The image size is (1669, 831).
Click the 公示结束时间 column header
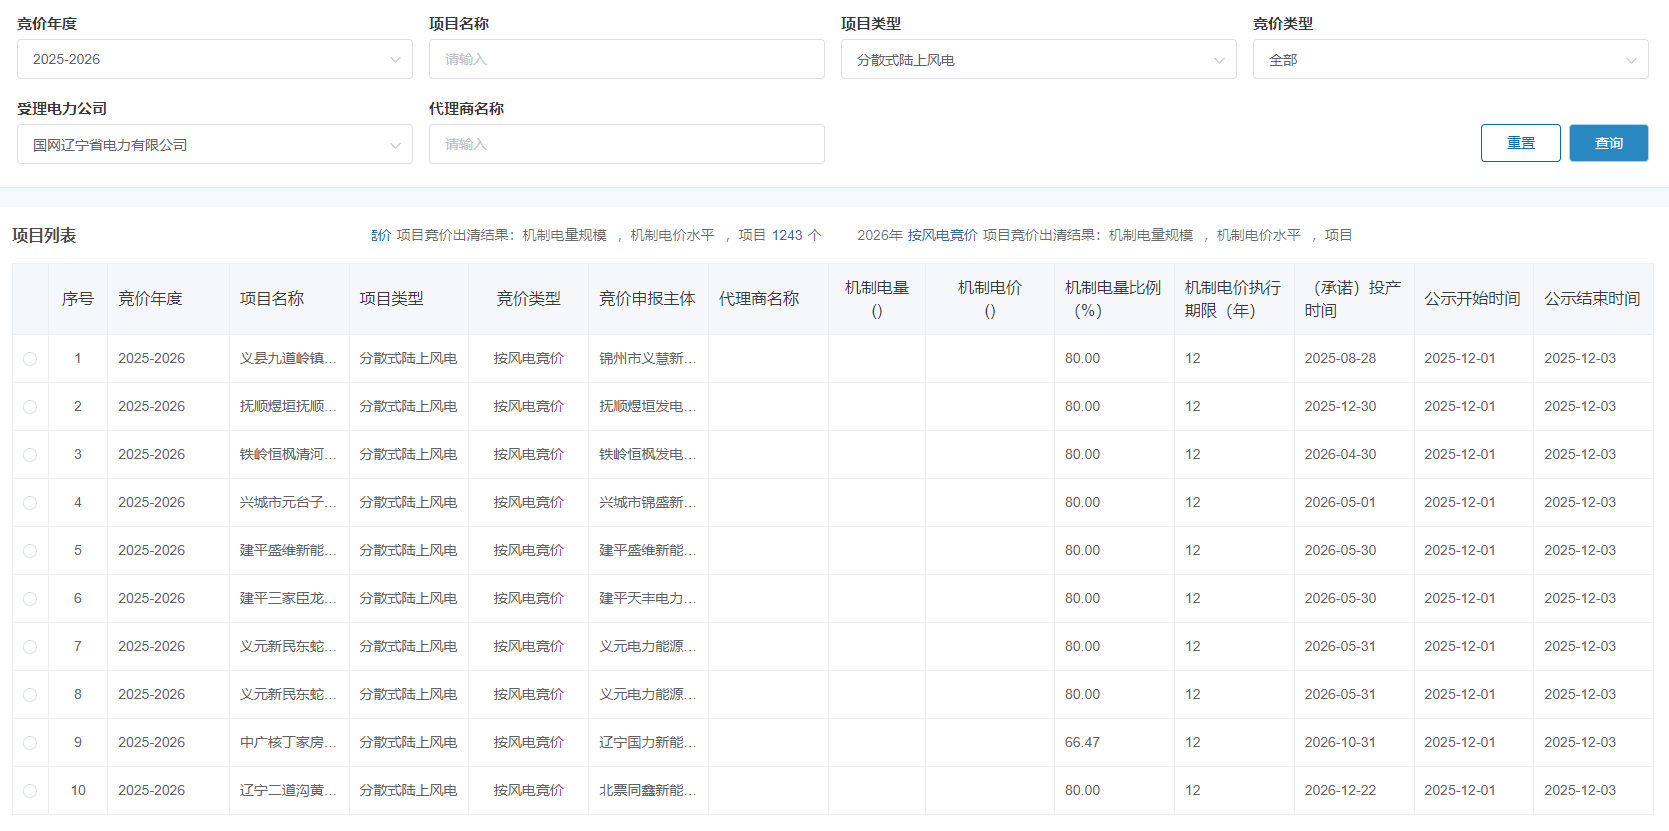(x=1592, y=299)
